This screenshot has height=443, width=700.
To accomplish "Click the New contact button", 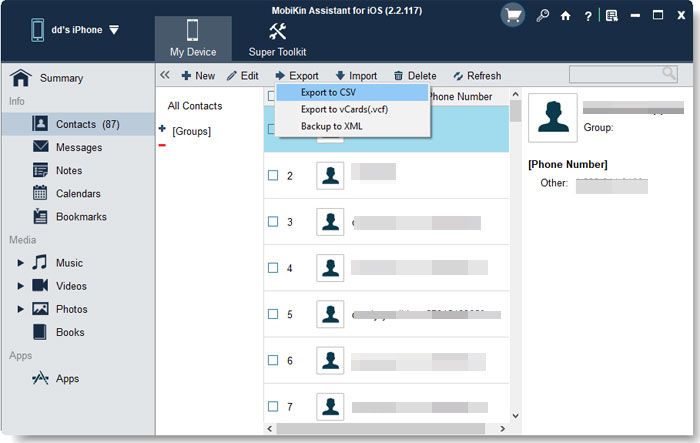I will coord(198,76).
